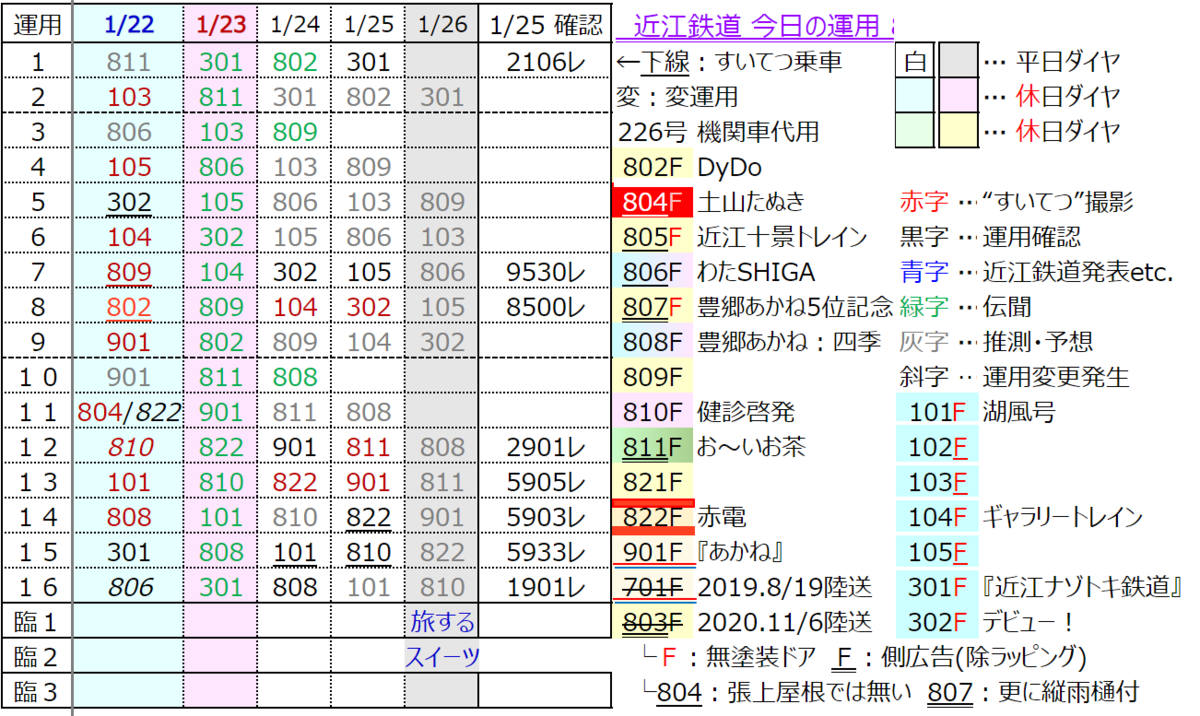Image resolution: width=1200 pixels, height=716 pixels.
Task: Click the red-highlighted 804F legend cell
Action: tap(652, 202)
